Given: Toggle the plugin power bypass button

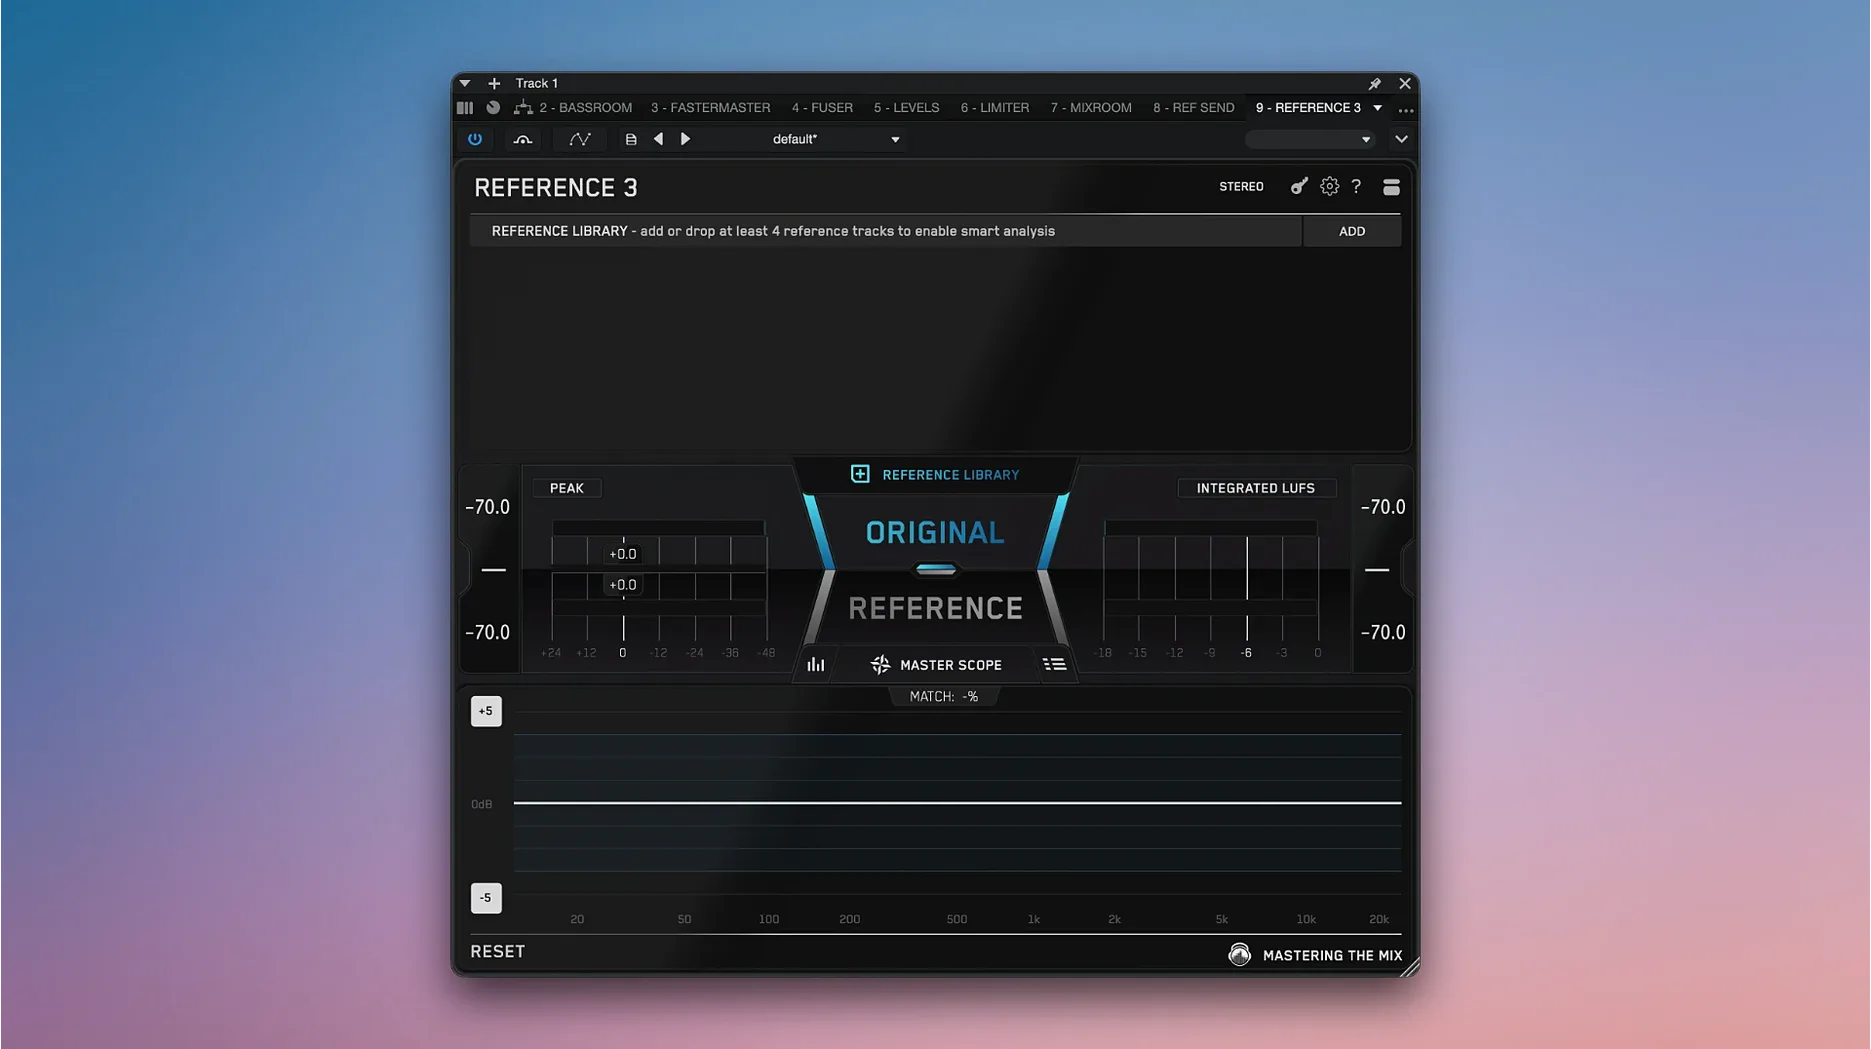Looking at the screenshot, I should (x=475, y=139).
